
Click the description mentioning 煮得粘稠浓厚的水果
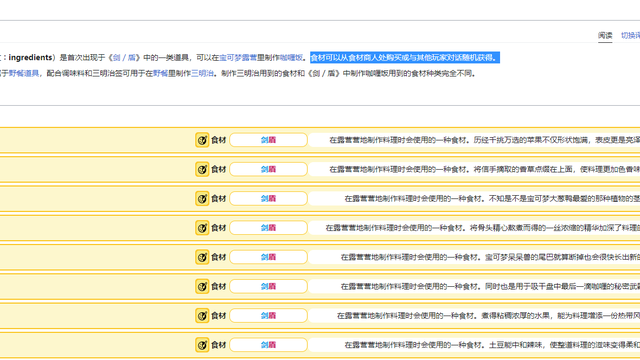(488, 316)
